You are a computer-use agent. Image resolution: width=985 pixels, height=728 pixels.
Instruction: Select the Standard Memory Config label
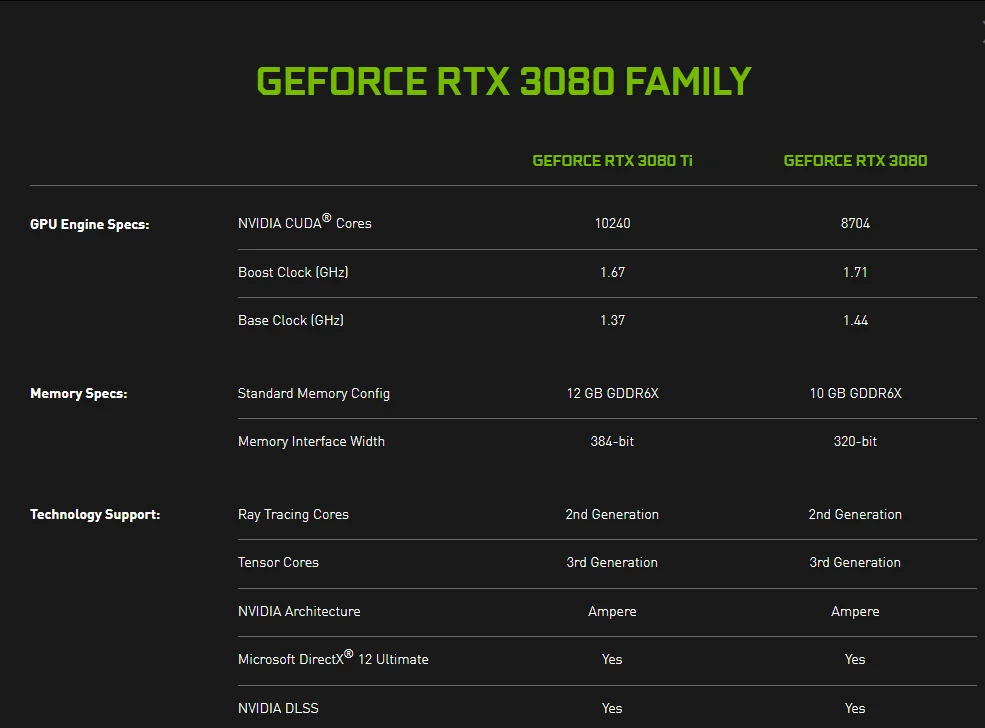313,393
